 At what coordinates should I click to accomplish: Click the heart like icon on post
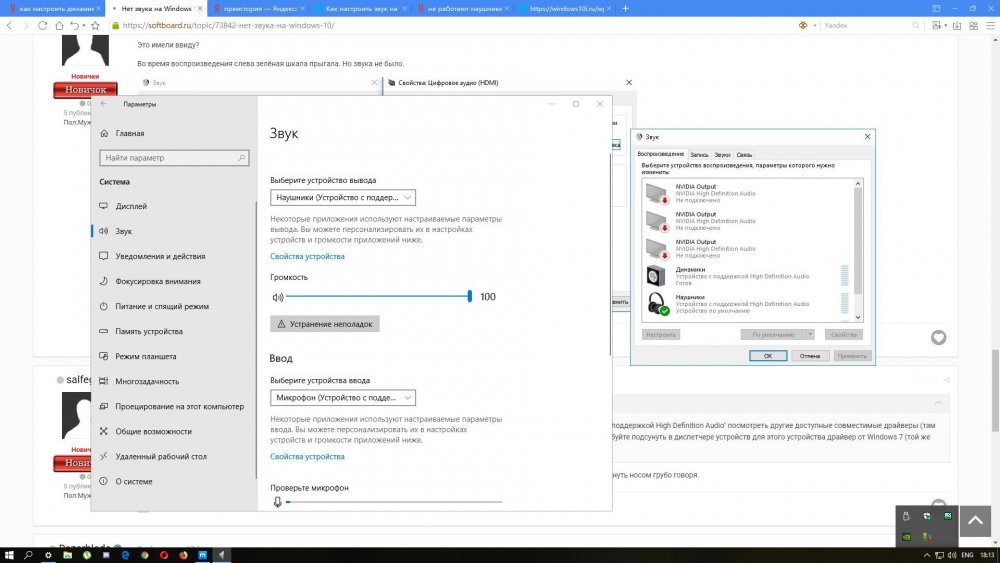938,338
